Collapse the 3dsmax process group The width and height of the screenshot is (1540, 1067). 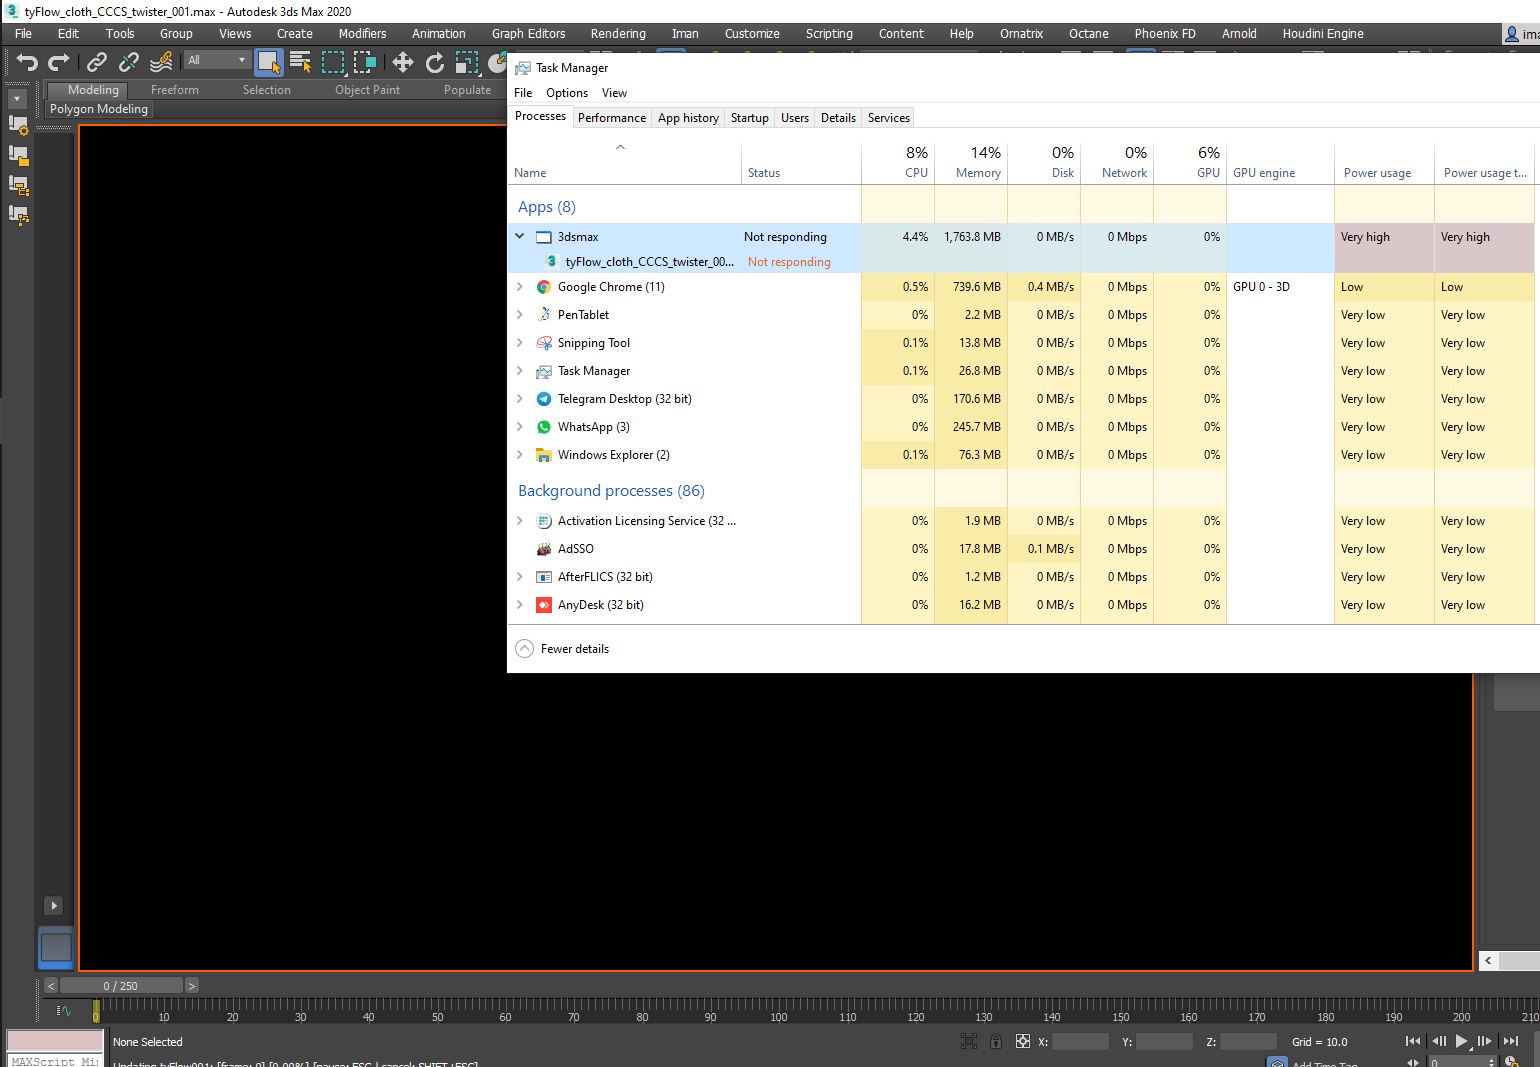tap(519, 237)
